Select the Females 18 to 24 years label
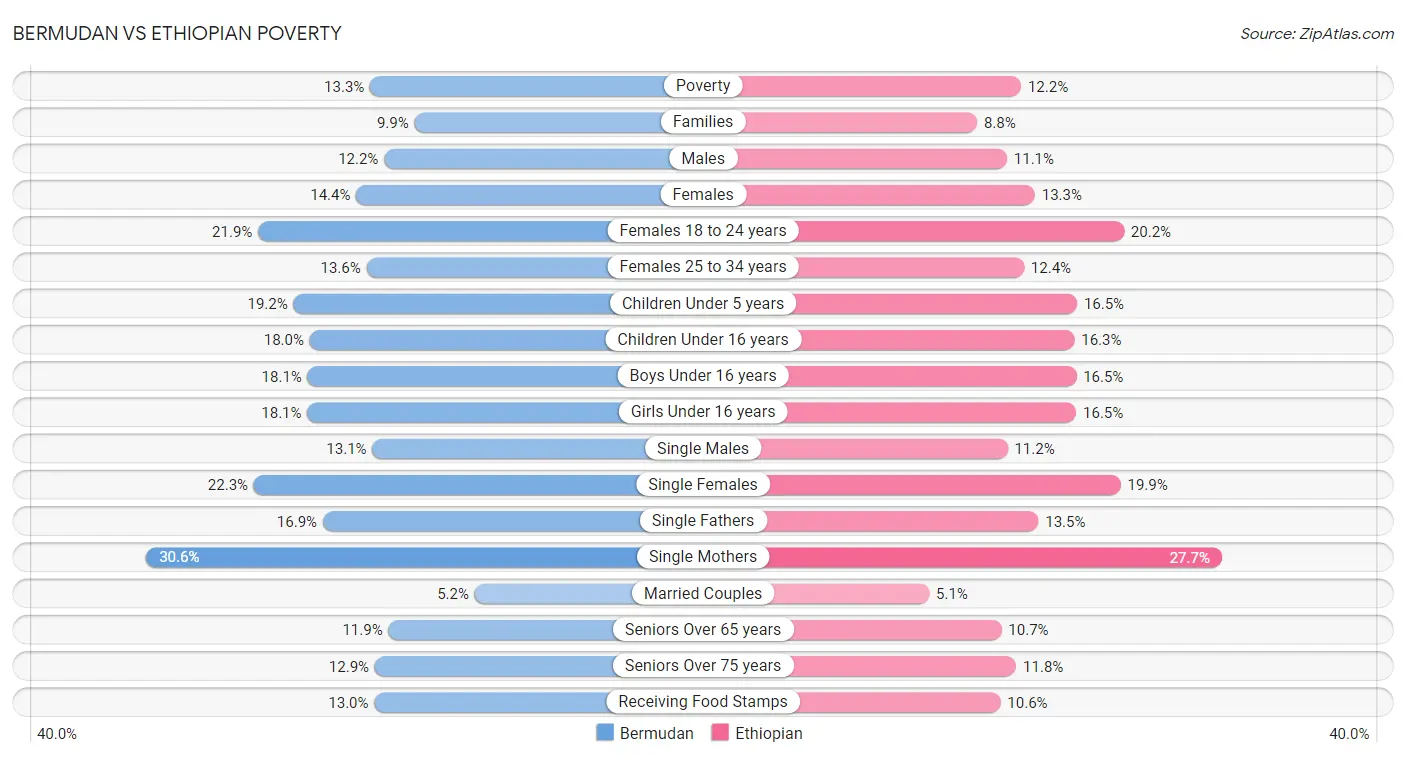1406x758 pixels. [703, 231]
